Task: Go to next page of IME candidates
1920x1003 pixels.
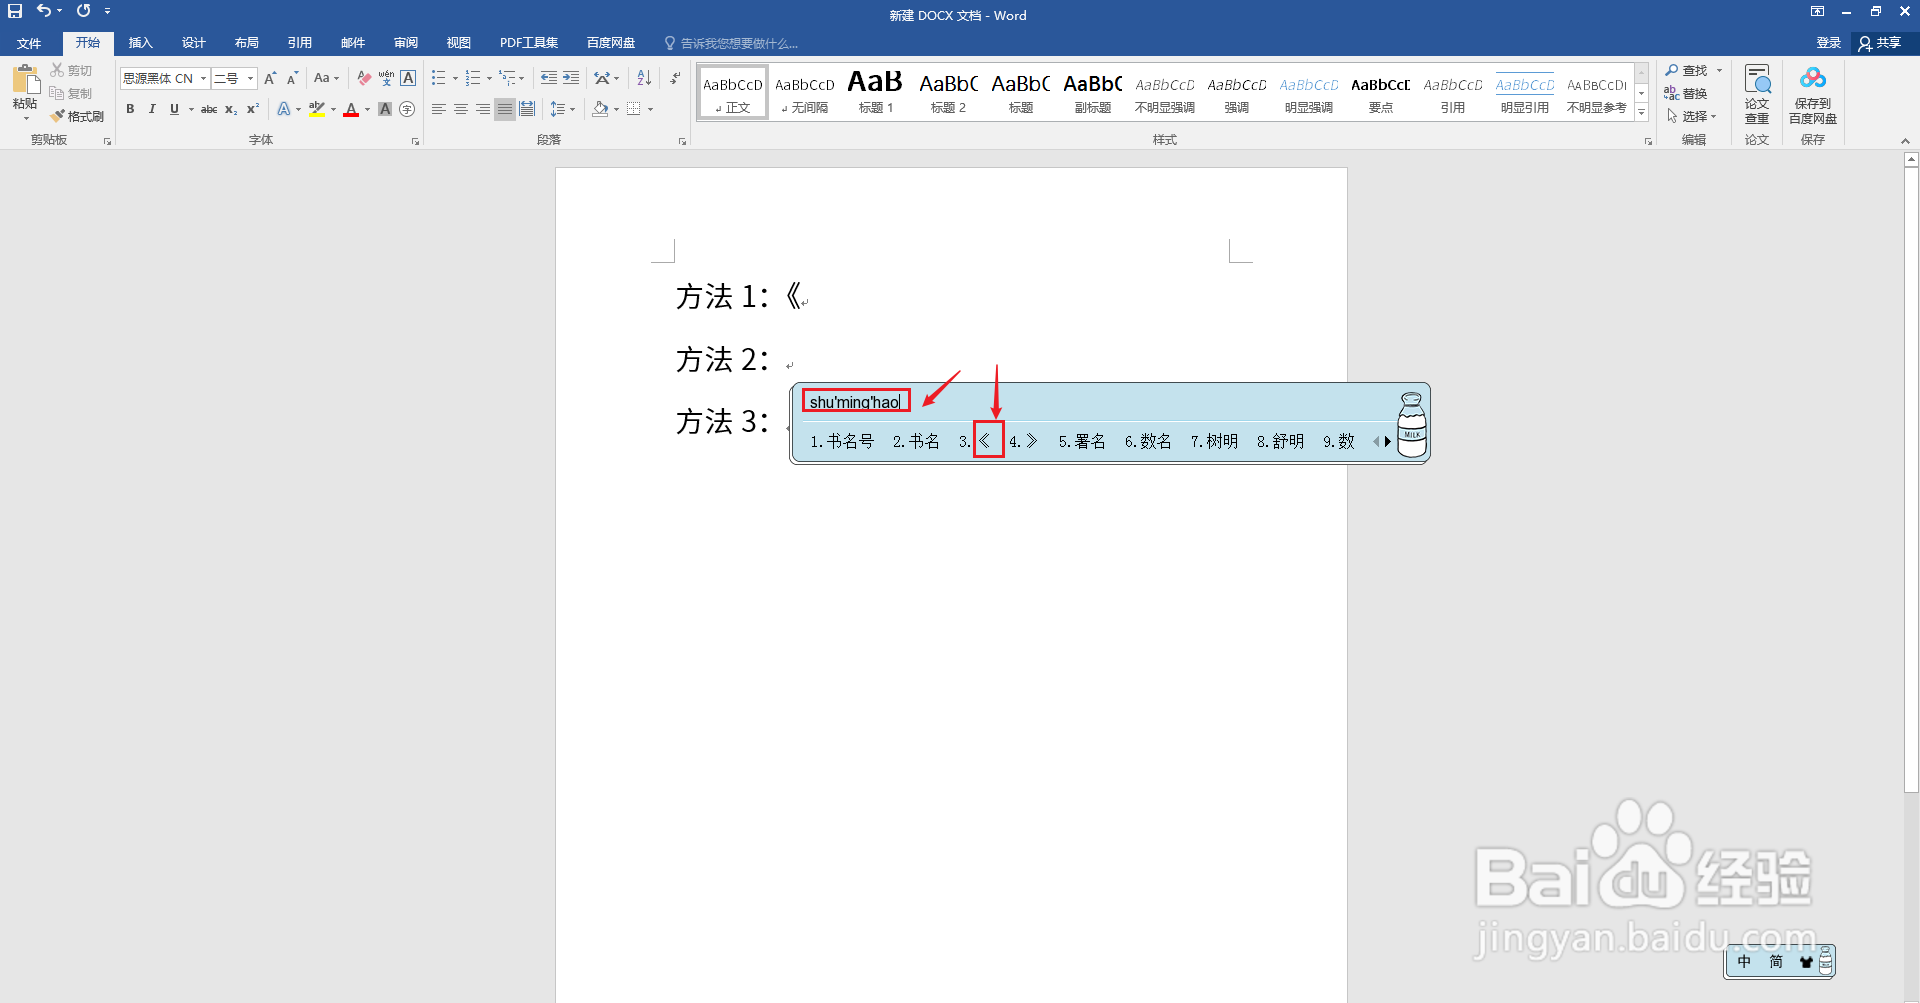Action: [x=1388, y=441]
